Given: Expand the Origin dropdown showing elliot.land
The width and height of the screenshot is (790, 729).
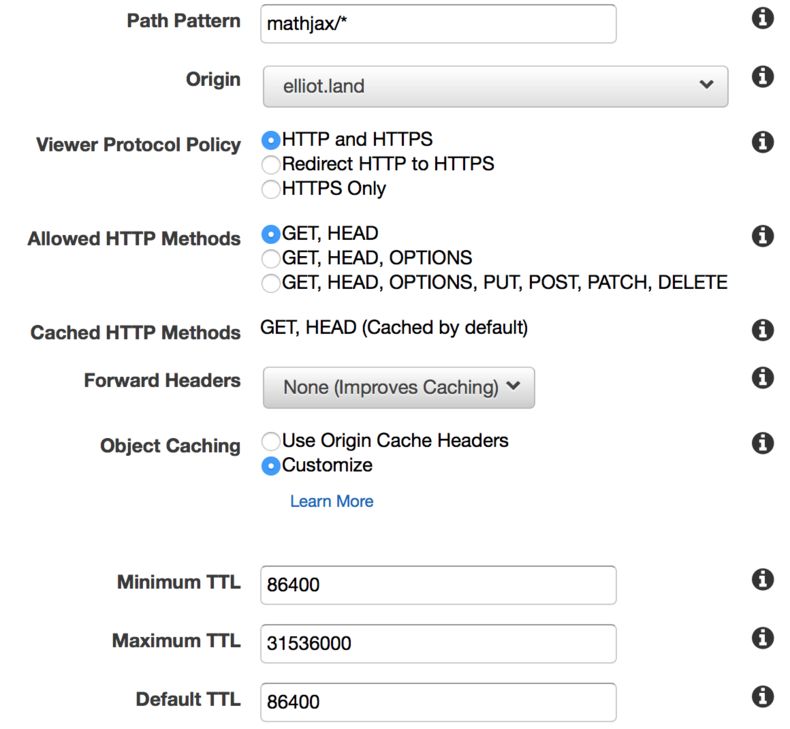Looking at the screenshot, I should pyautogui.click(x=495, y=86).
